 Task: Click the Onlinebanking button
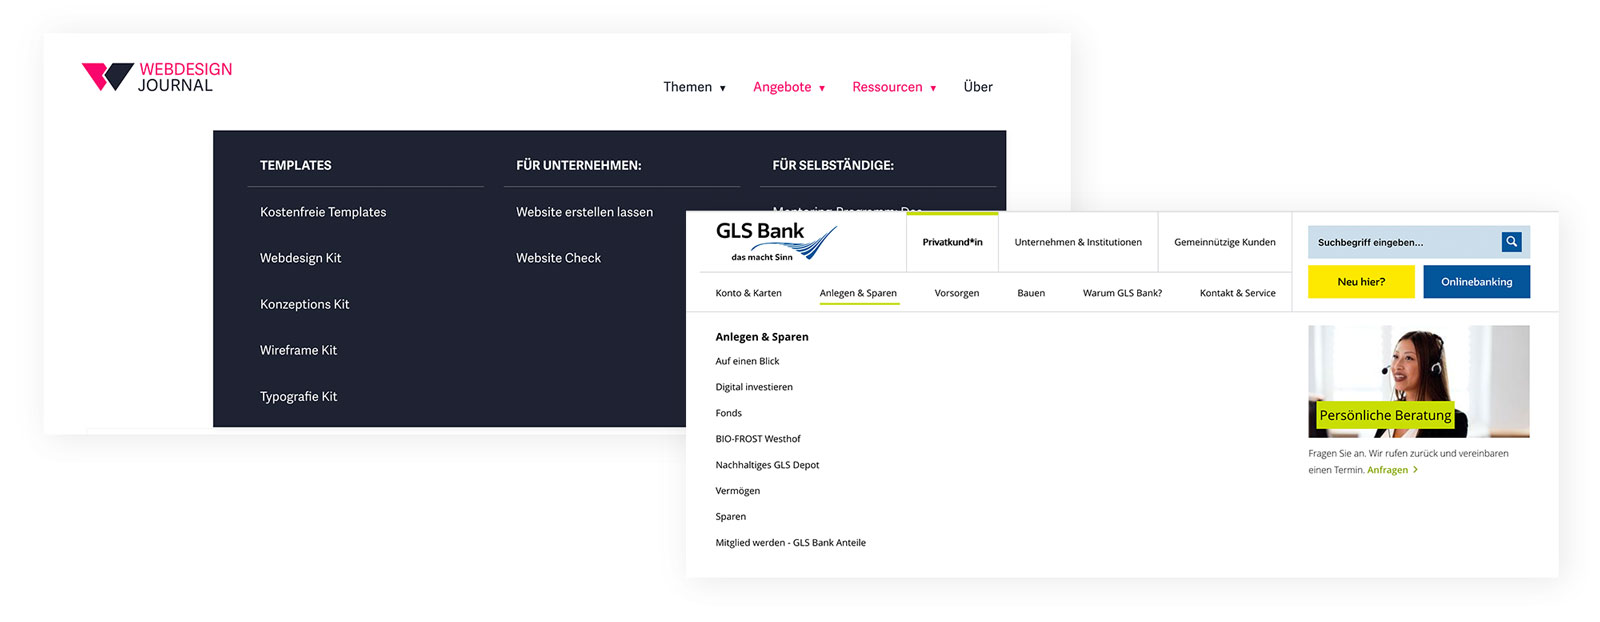(x=1476, y=282)
